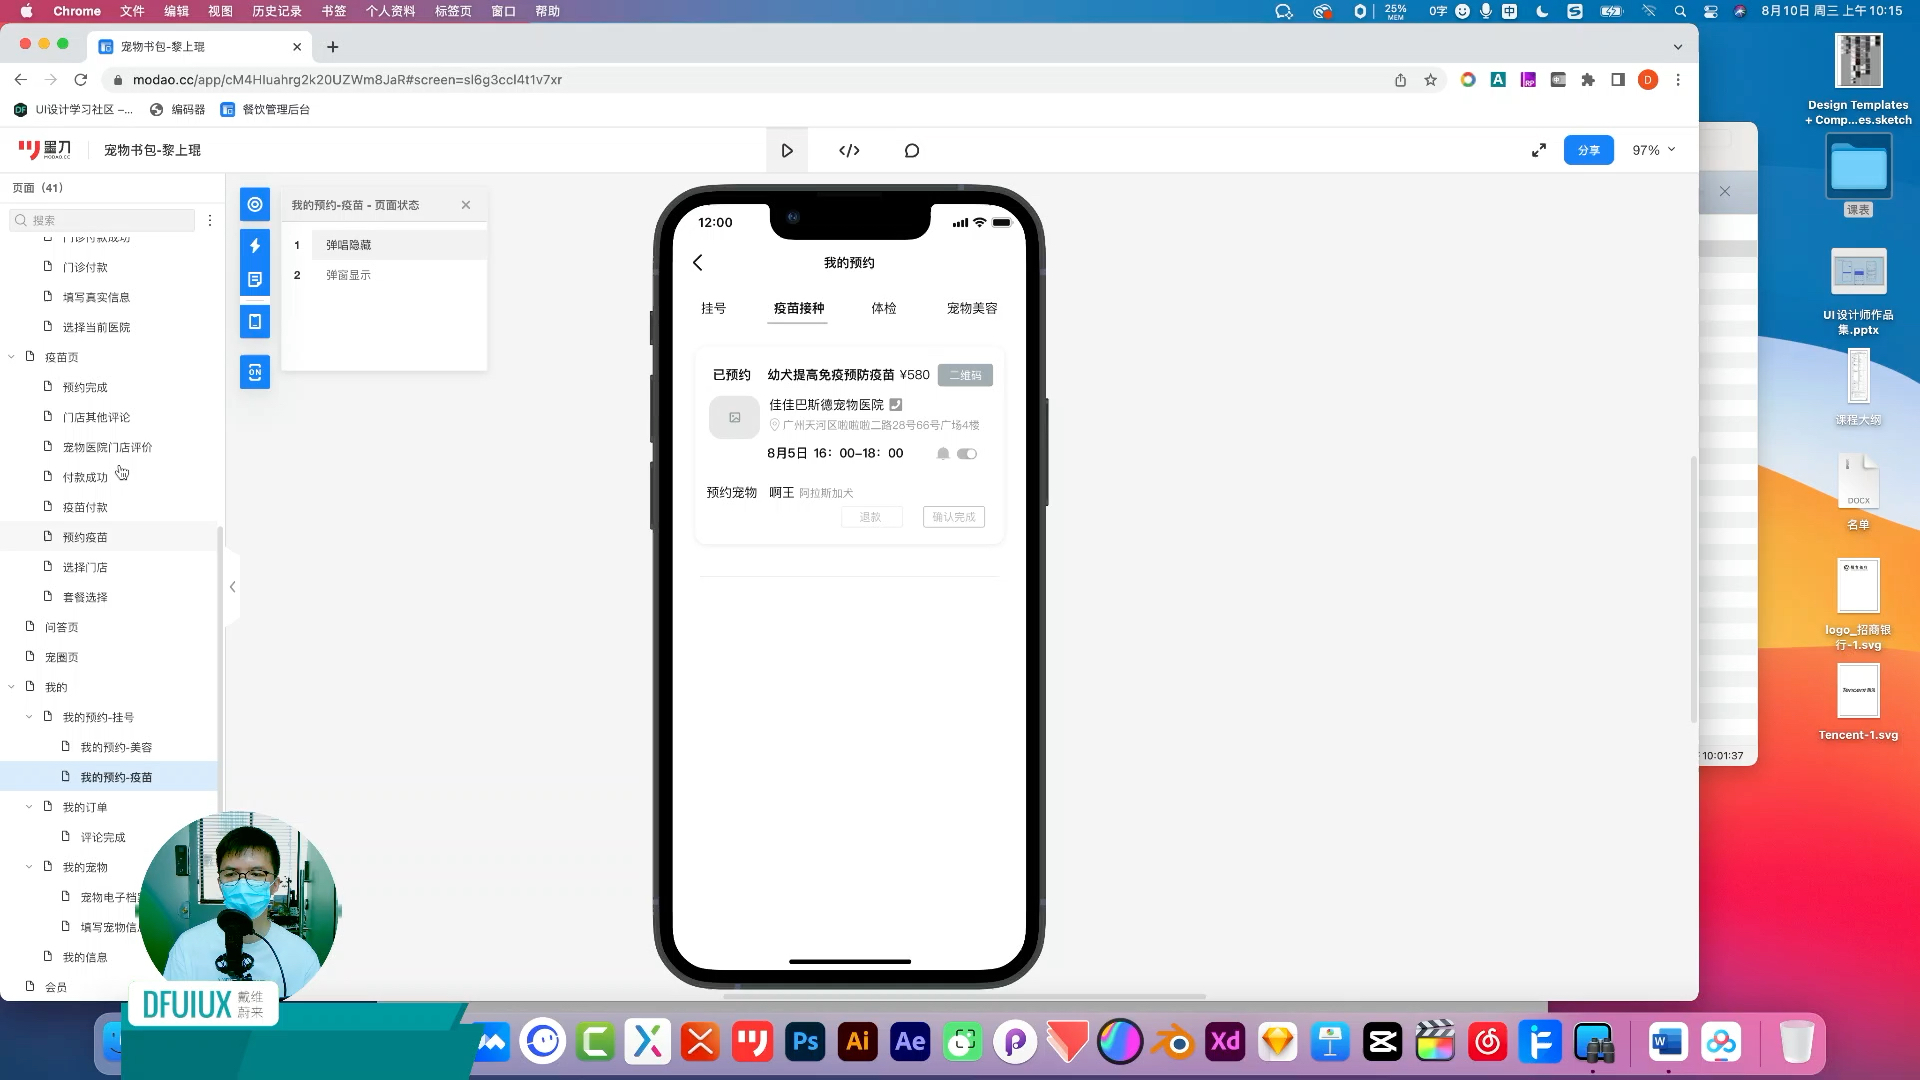Click the browser address bar
The image size is (1920, 1080).
(750, 80)
